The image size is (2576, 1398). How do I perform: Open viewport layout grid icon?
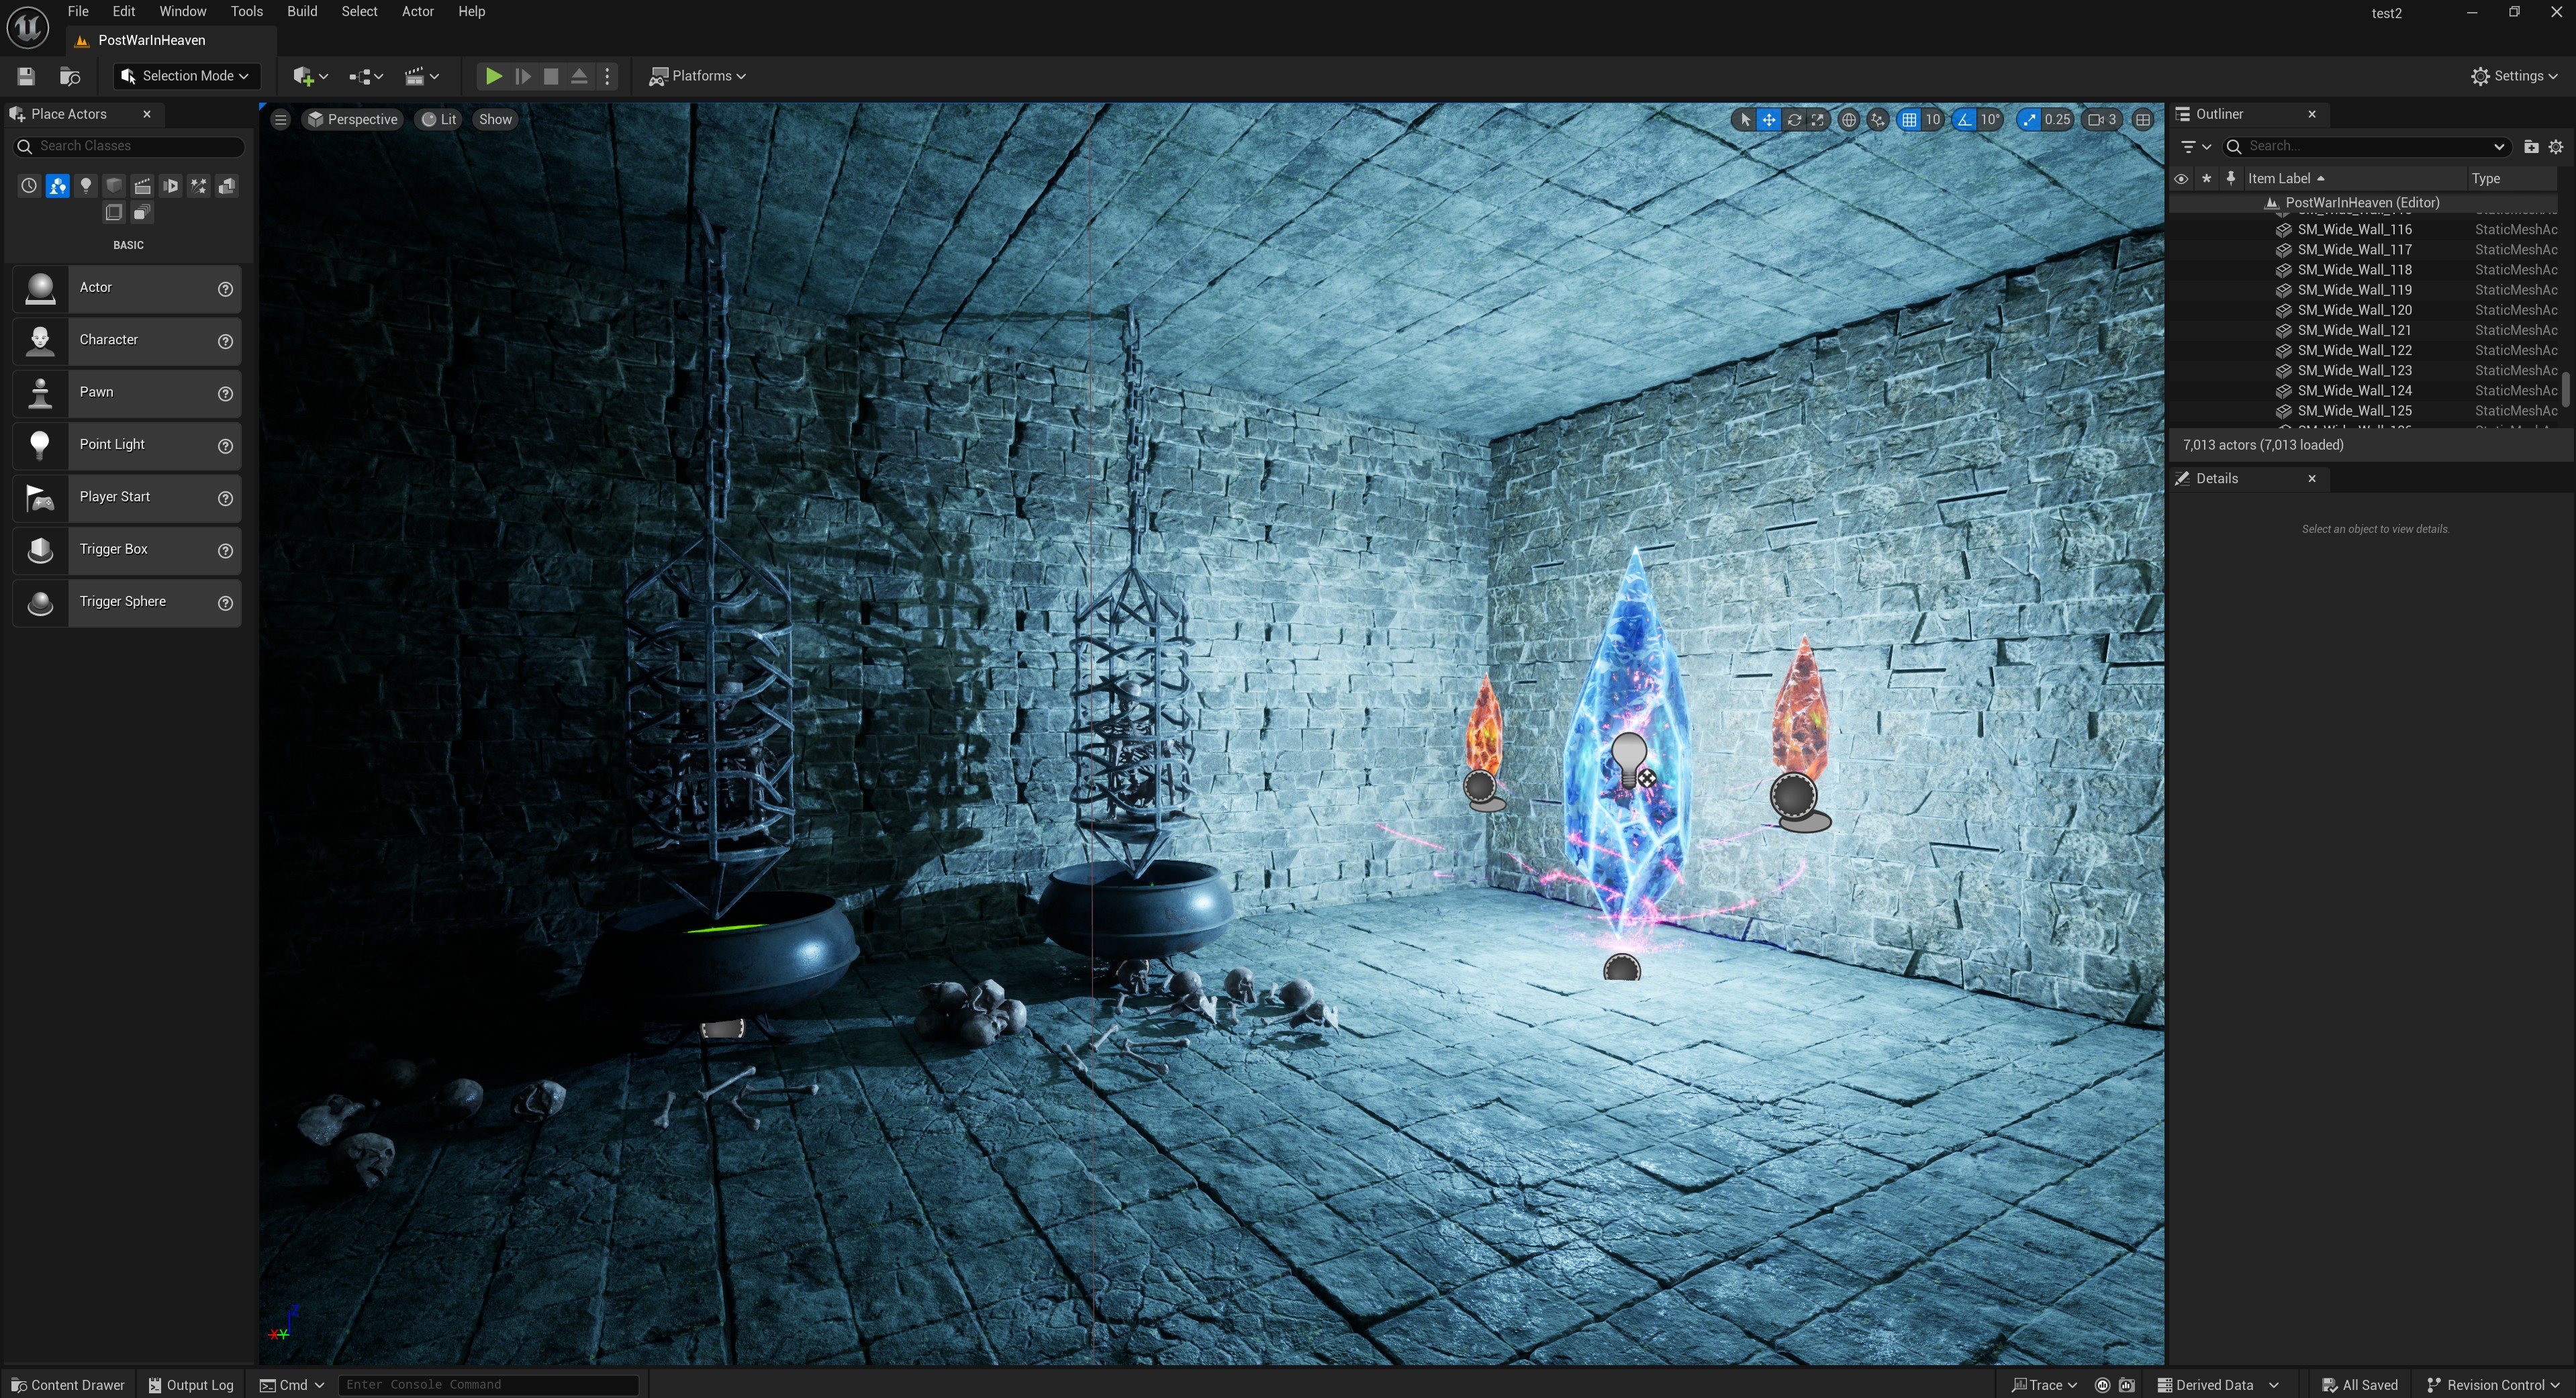click(x=2143, y=120)
